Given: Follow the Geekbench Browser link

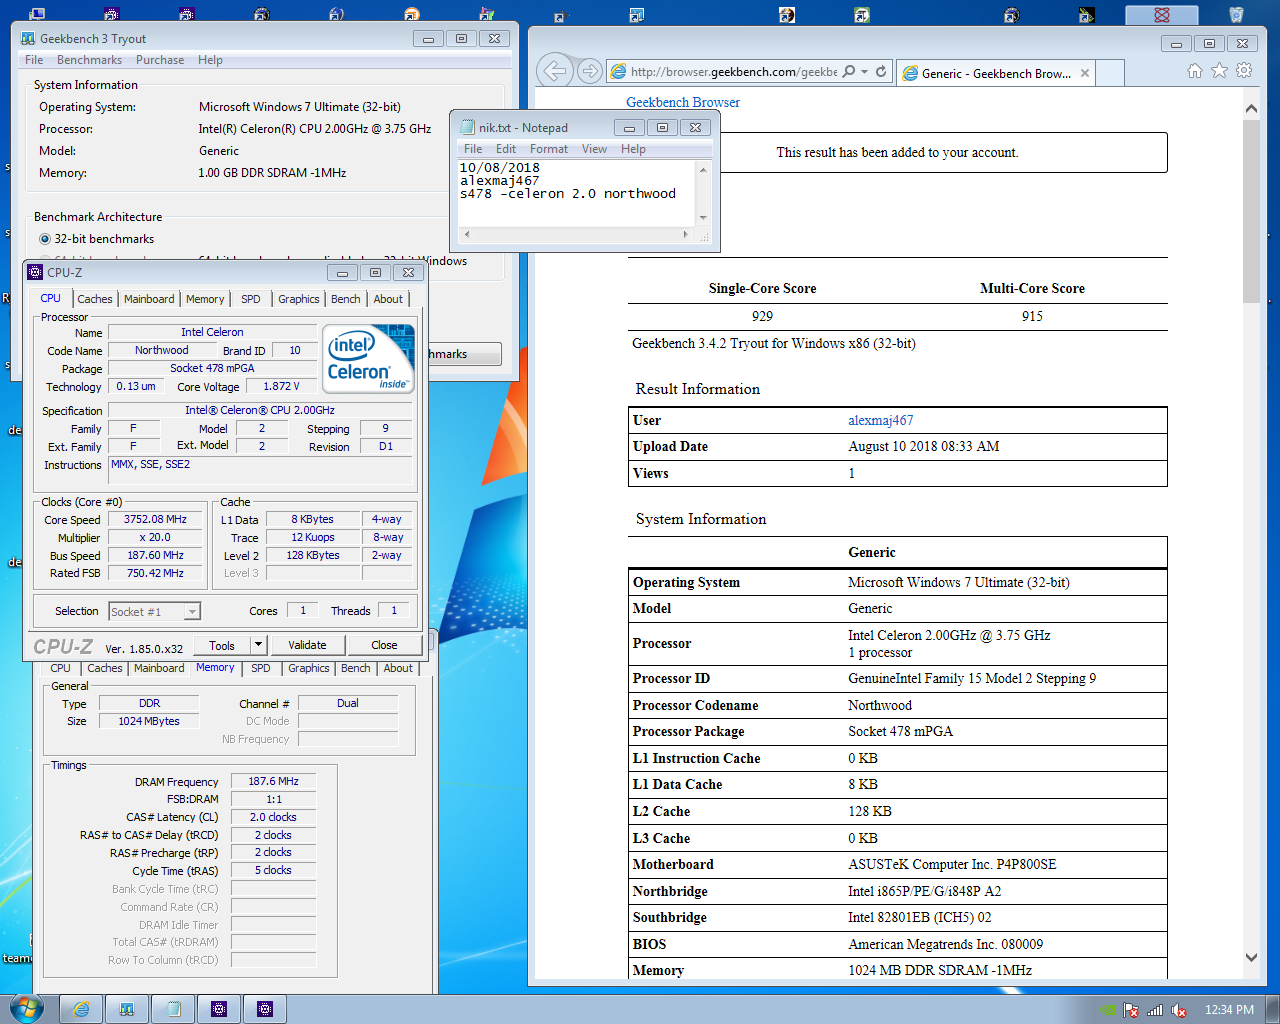Looking at the screenshot, I should point(683,102).
